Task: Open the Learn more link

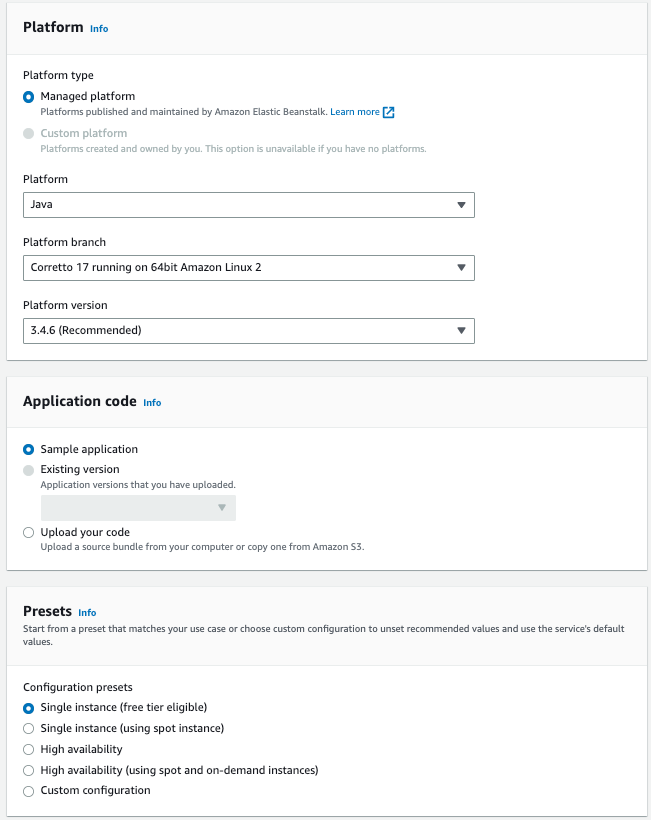Action: click(355, 112)
